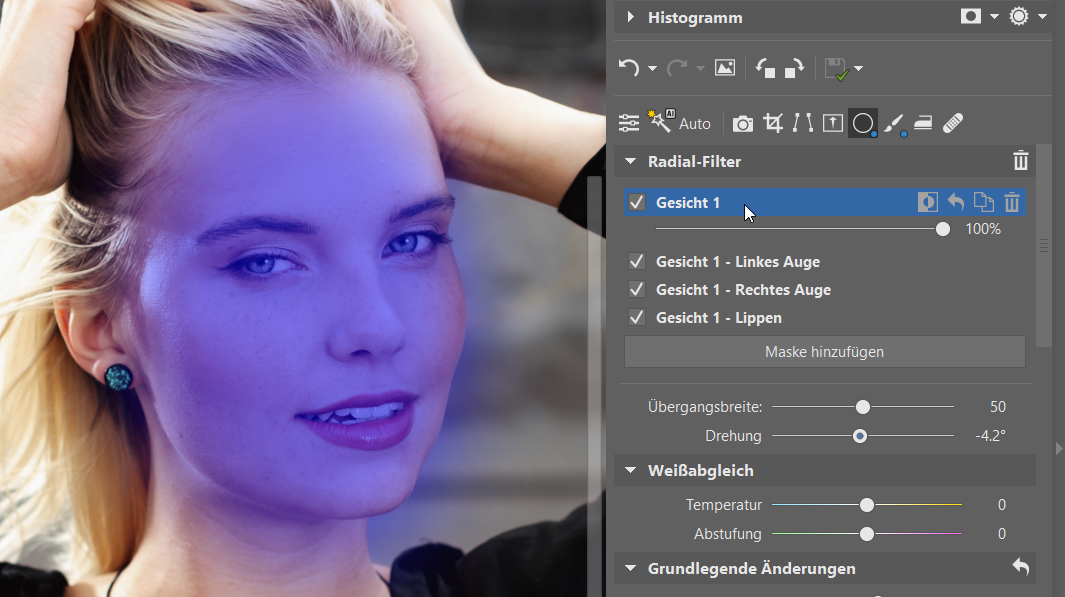The width and height of the screenshot is (1065, 597).
Task: Choose the Retouching bandage tool
Action: (x=953, y=123)
